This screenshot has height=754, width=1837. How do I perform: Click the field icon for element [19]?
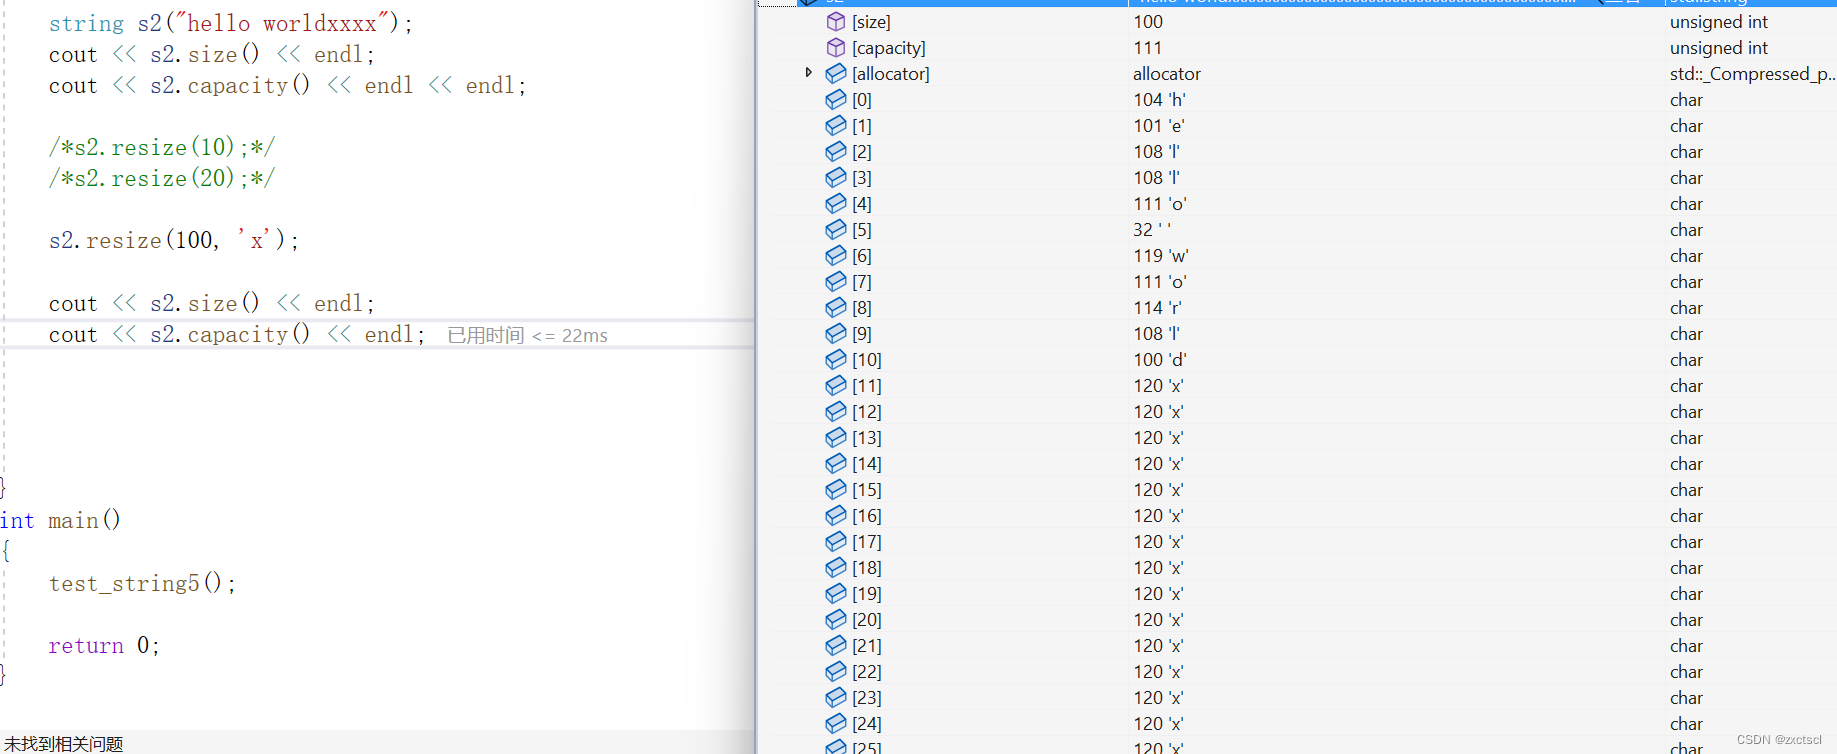pos(836,594)
